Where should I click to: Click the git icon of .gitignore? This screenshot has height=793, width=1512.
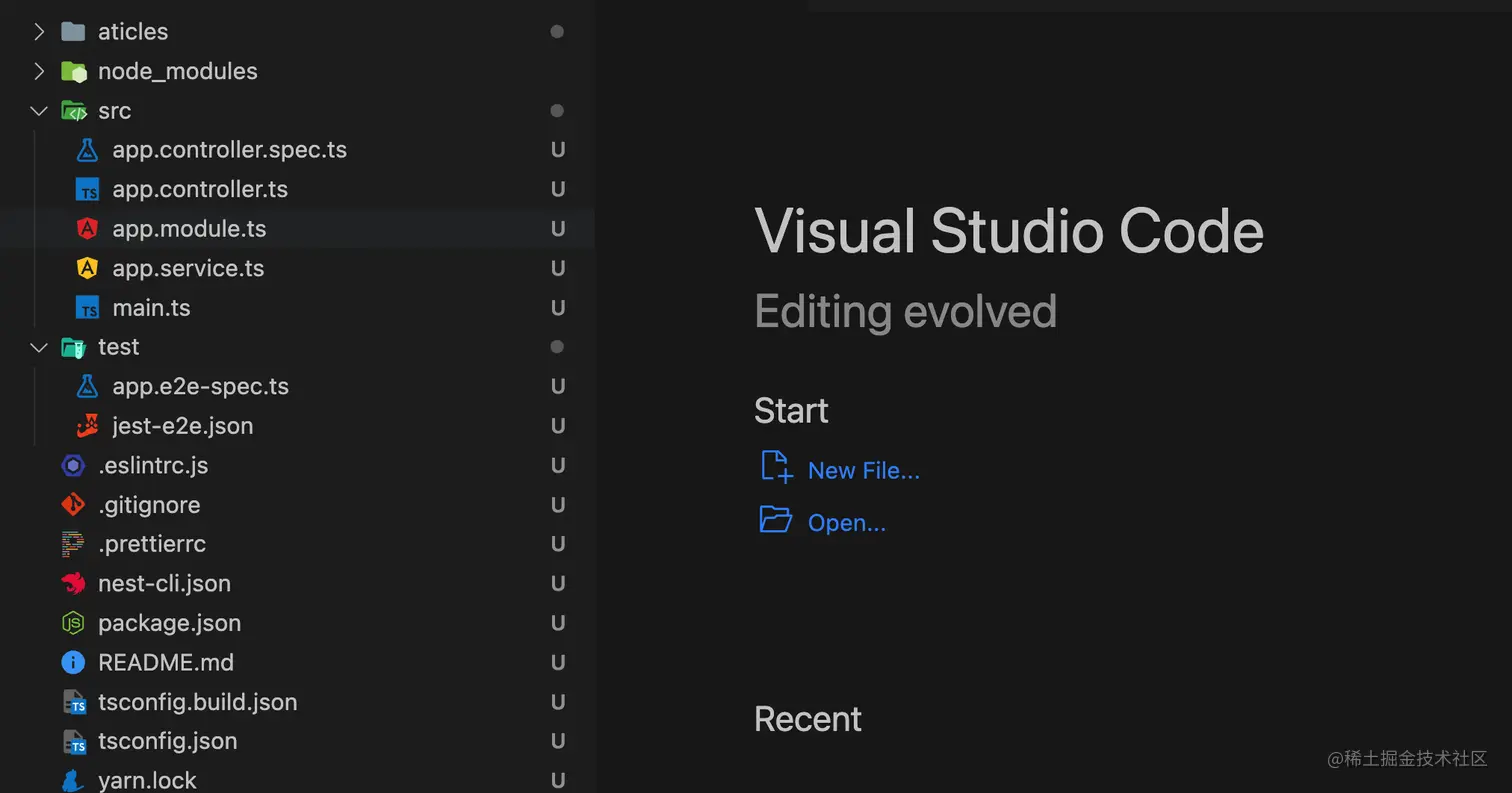[x=73, y=505]
